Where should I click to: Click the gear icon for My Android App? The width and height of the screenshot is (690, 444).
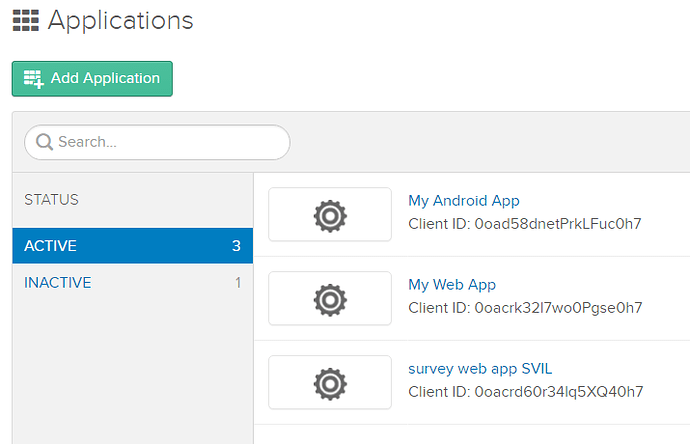(330, 215)
